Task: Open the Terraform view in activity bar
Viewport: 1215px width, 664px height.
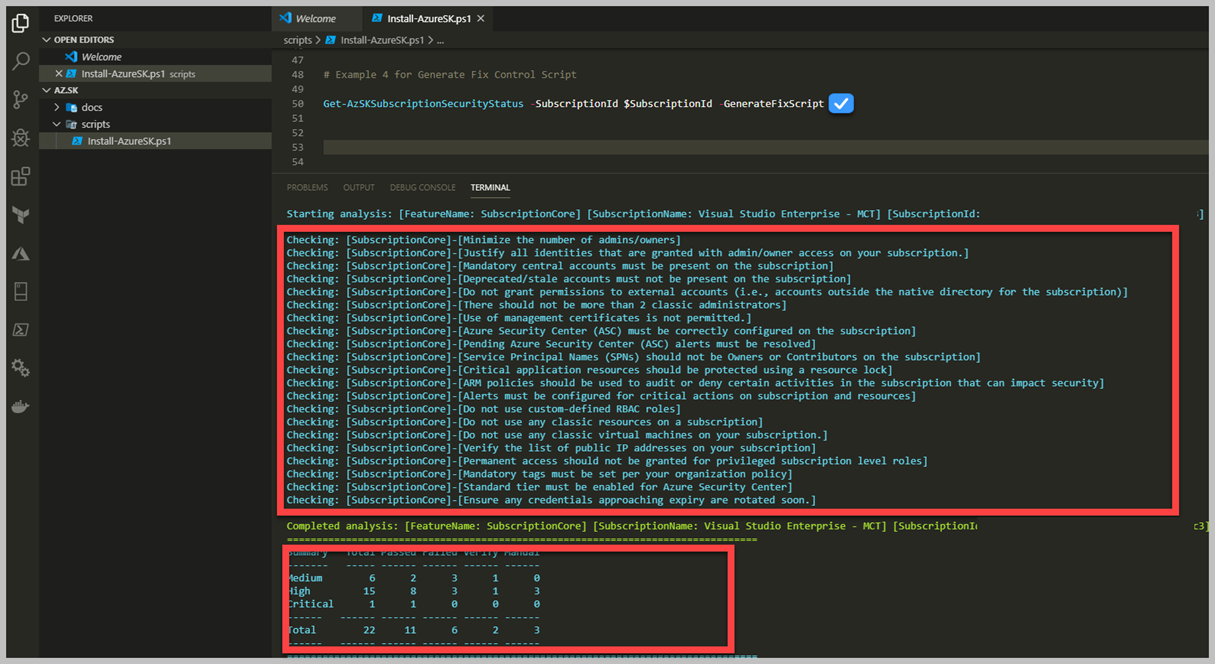Action: (x=20, y=215)
